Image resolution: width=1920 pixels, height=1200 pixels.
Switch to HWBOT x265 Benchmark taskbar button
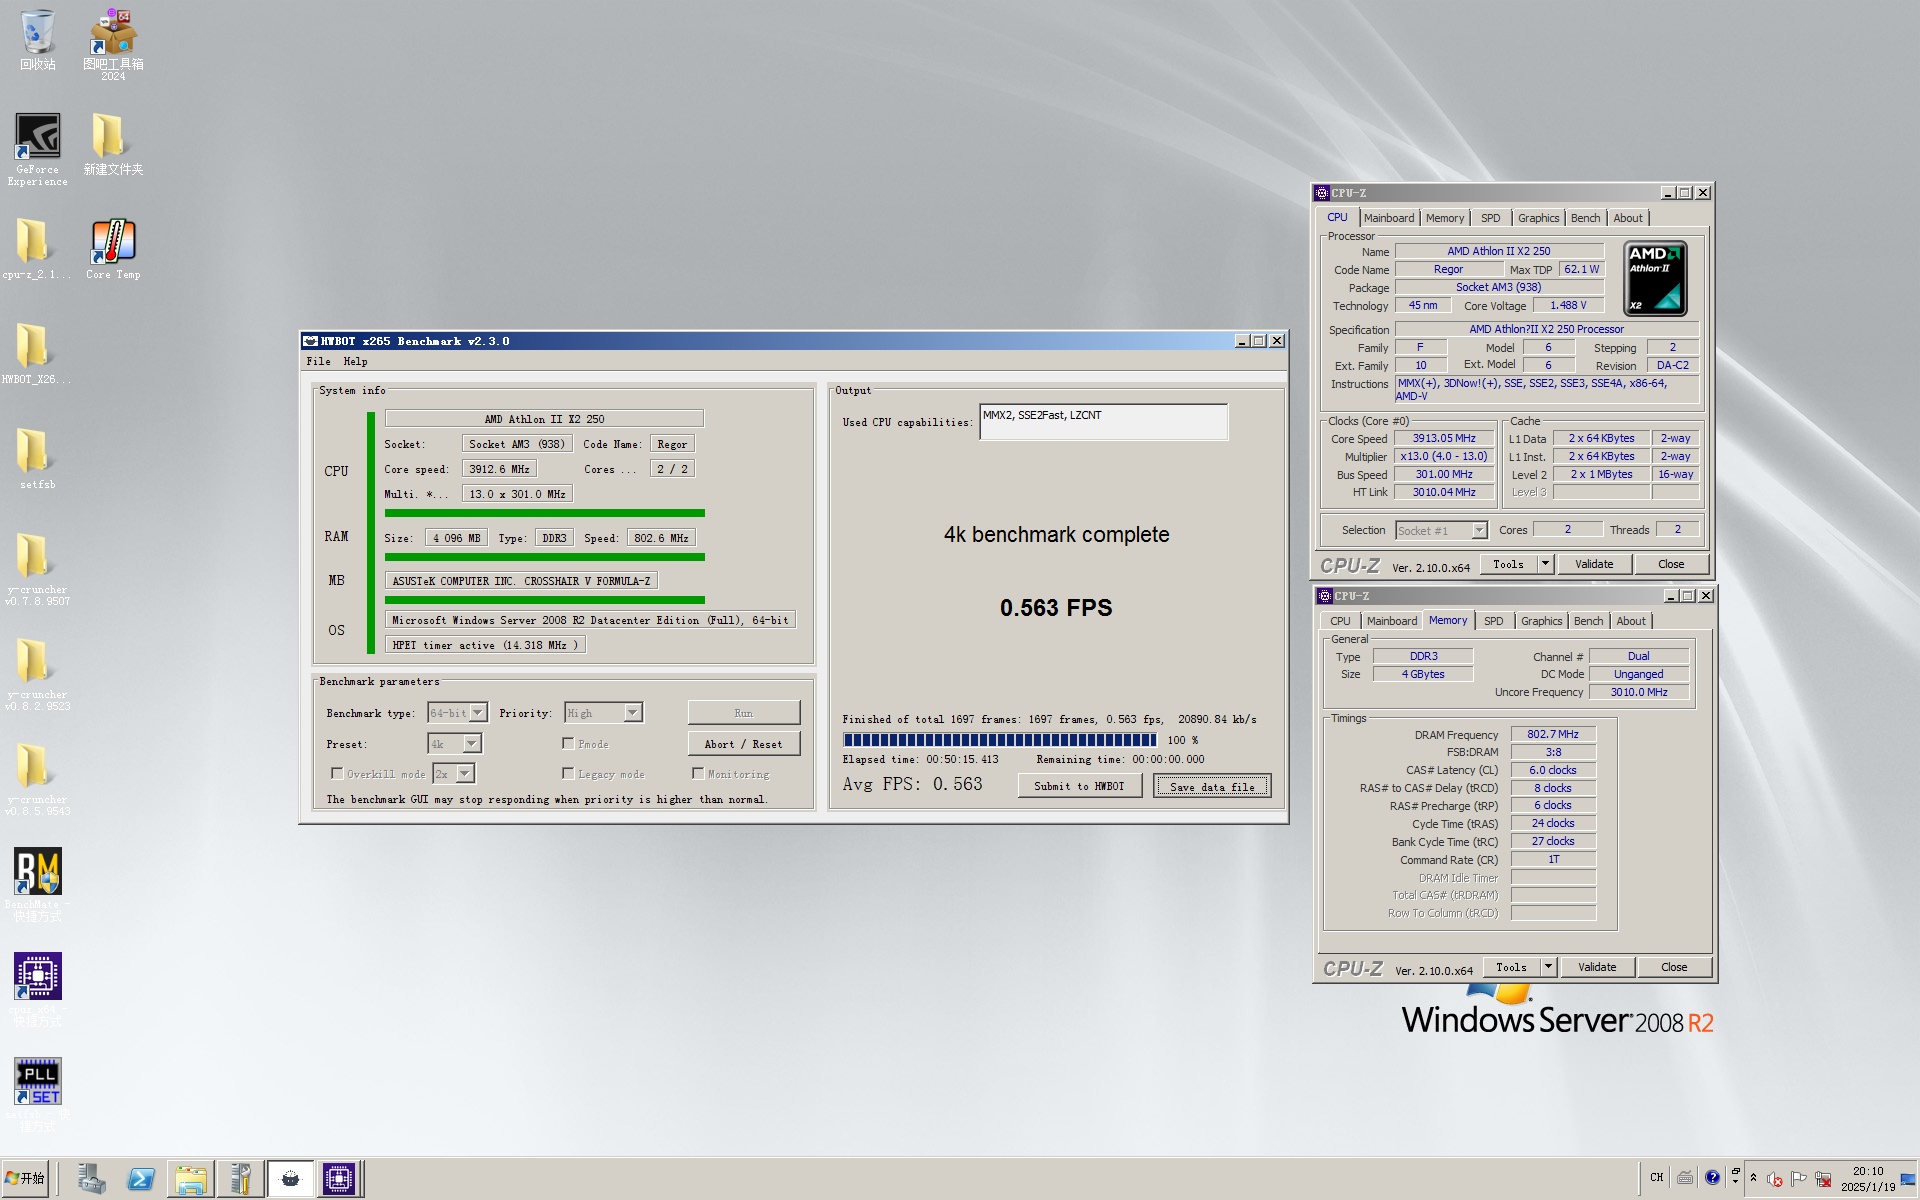(290, 1179)
